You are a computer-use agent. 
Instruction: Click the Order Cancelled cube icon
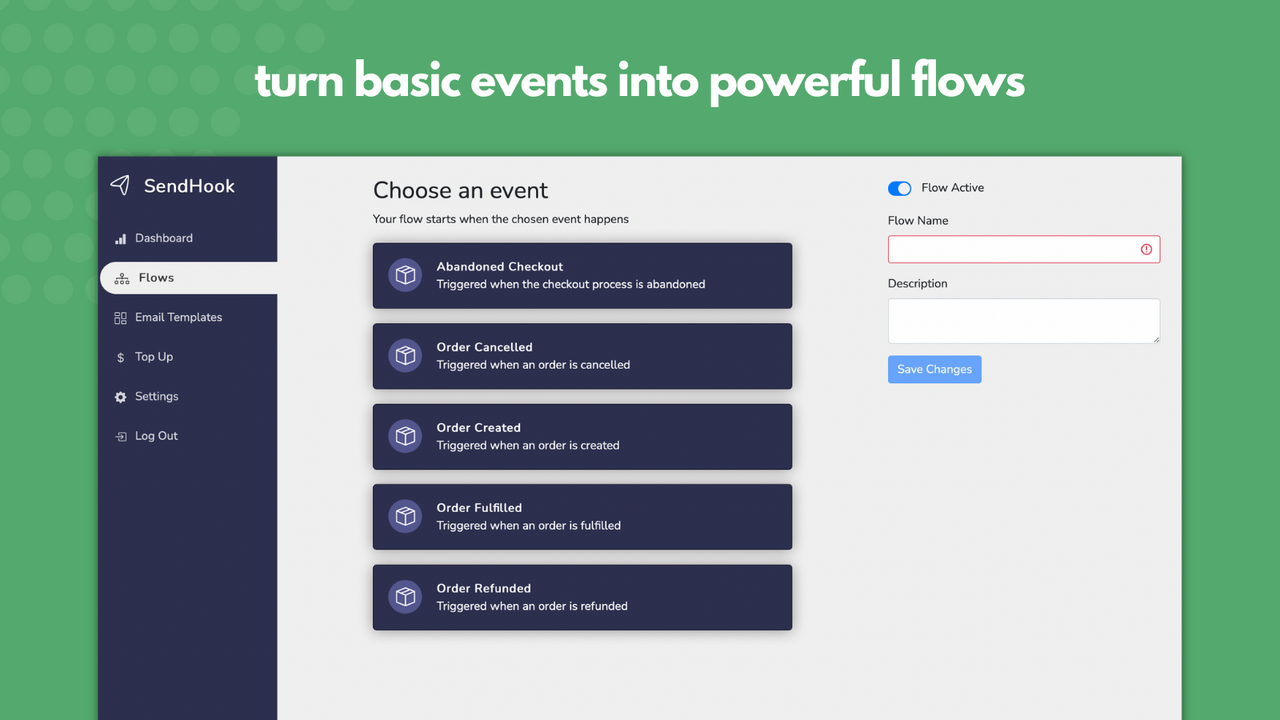point(404,356)
